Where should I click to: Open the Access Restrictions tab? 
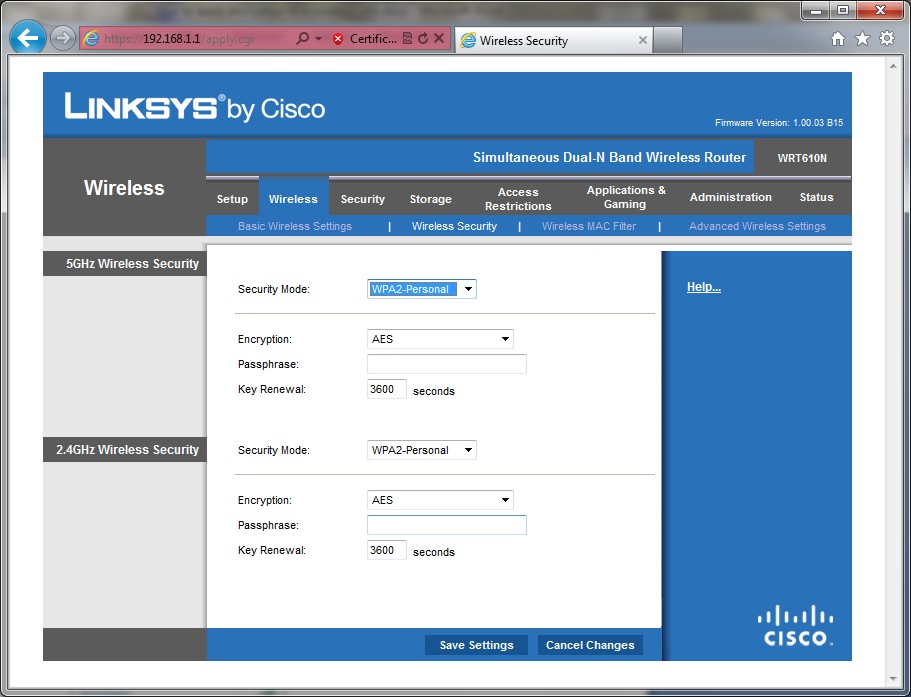[518, 199]
